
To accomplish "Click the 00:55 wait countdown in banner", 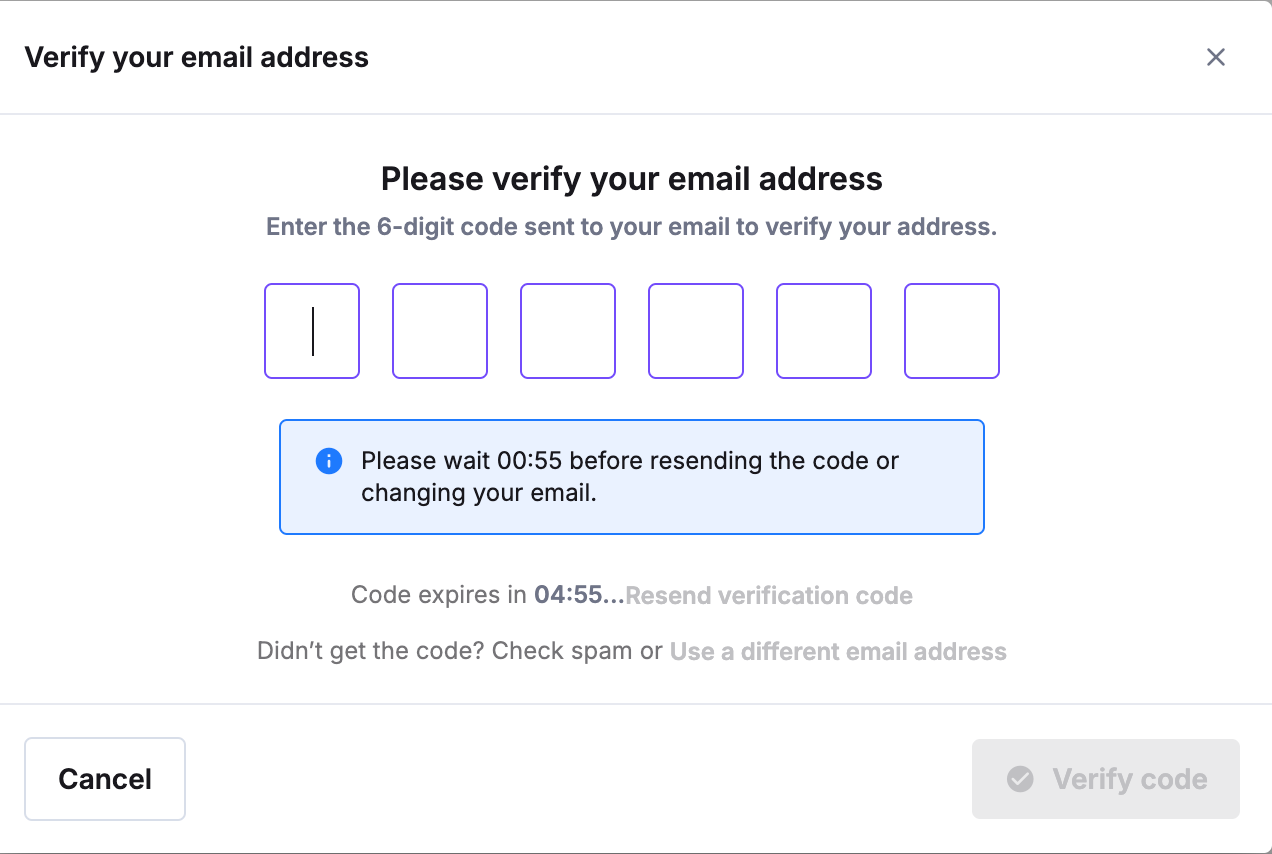I will pos(530,461).
